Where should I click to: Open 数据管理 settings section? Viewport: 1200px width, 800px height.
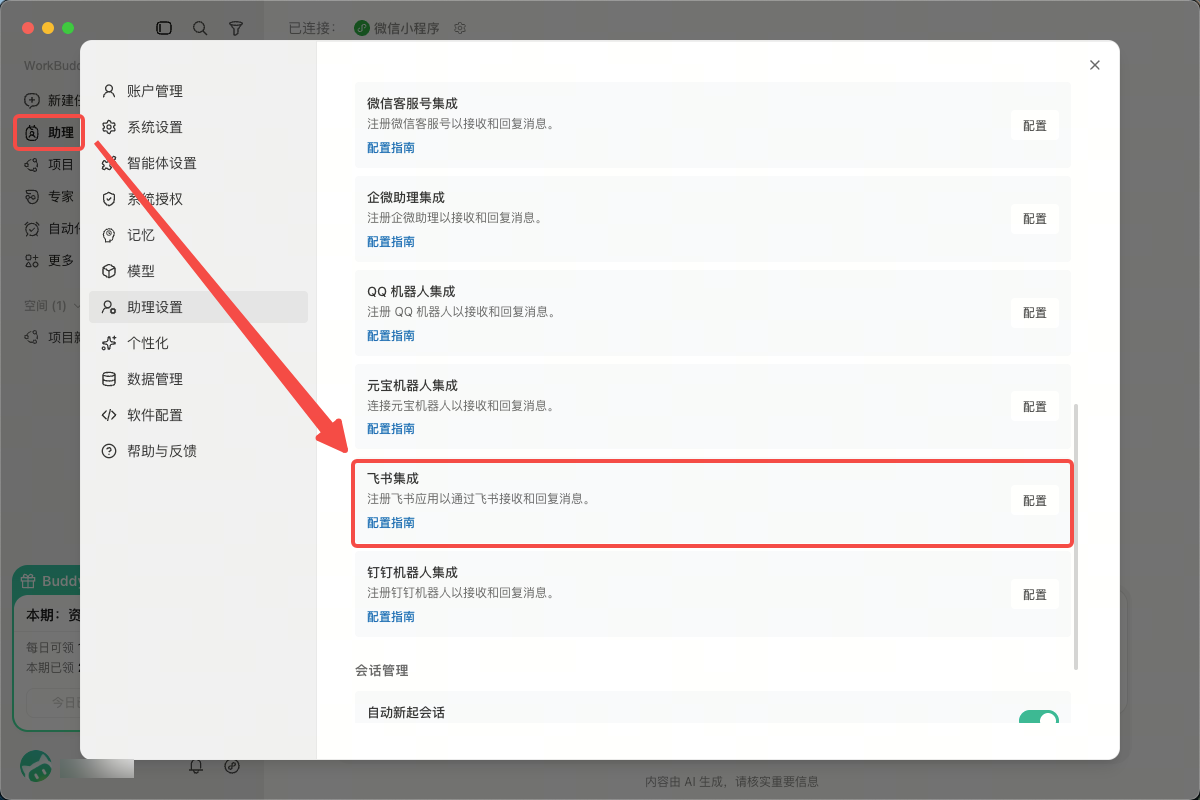[198, 379]
